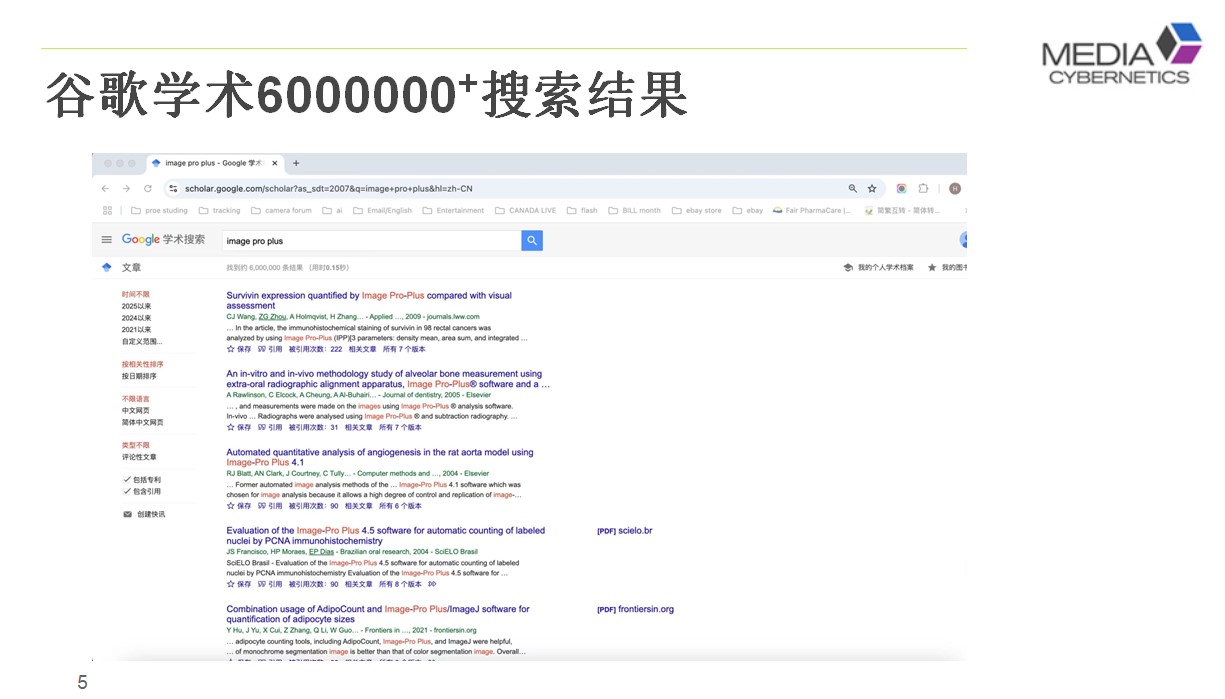
Task: Open a new tab with the plus button
Action: pos(296,163)
